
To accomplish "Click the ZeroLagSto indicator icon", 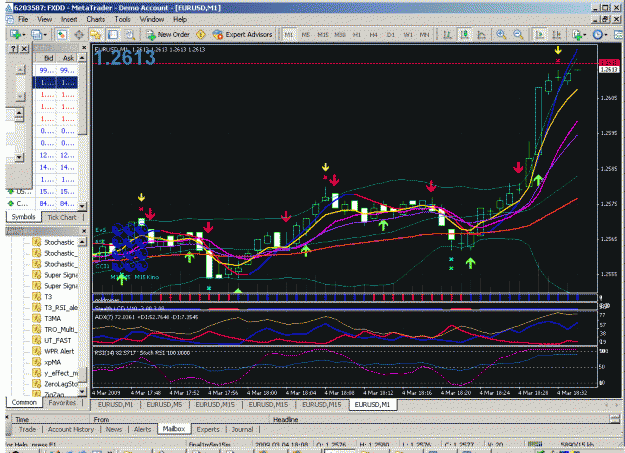I will pos(37,384).
